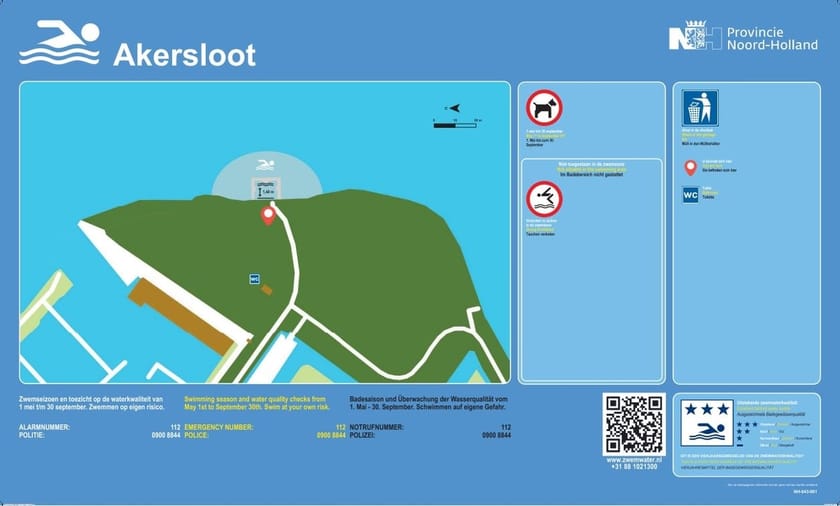The image size is (840, 506).
Task: Click the 'Provincie Noord-Holland' text
Action: point(772,39)
